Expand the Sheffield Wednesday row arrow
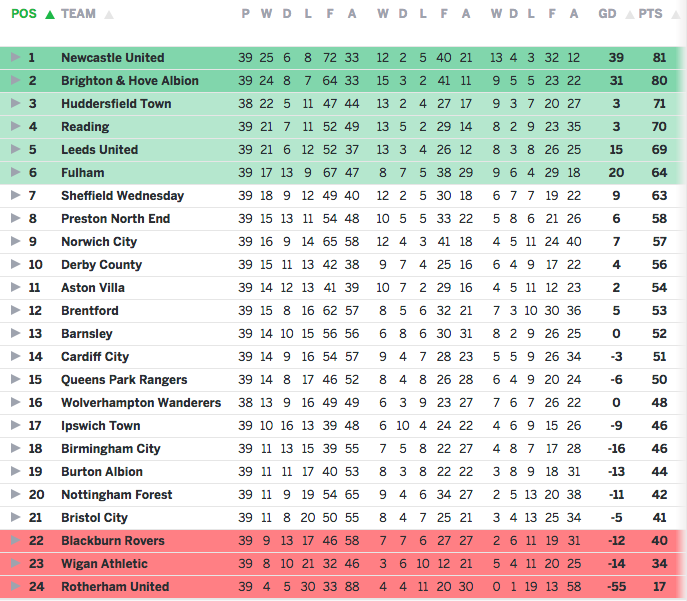Image resolution: width=687 pixels, height=601 pixels. point(15,196)
